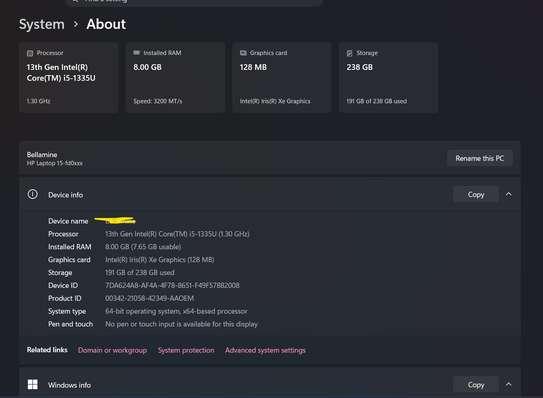Select the Graphics card Iris Xe value row
543x398 pixels.
tap(160, 260)
